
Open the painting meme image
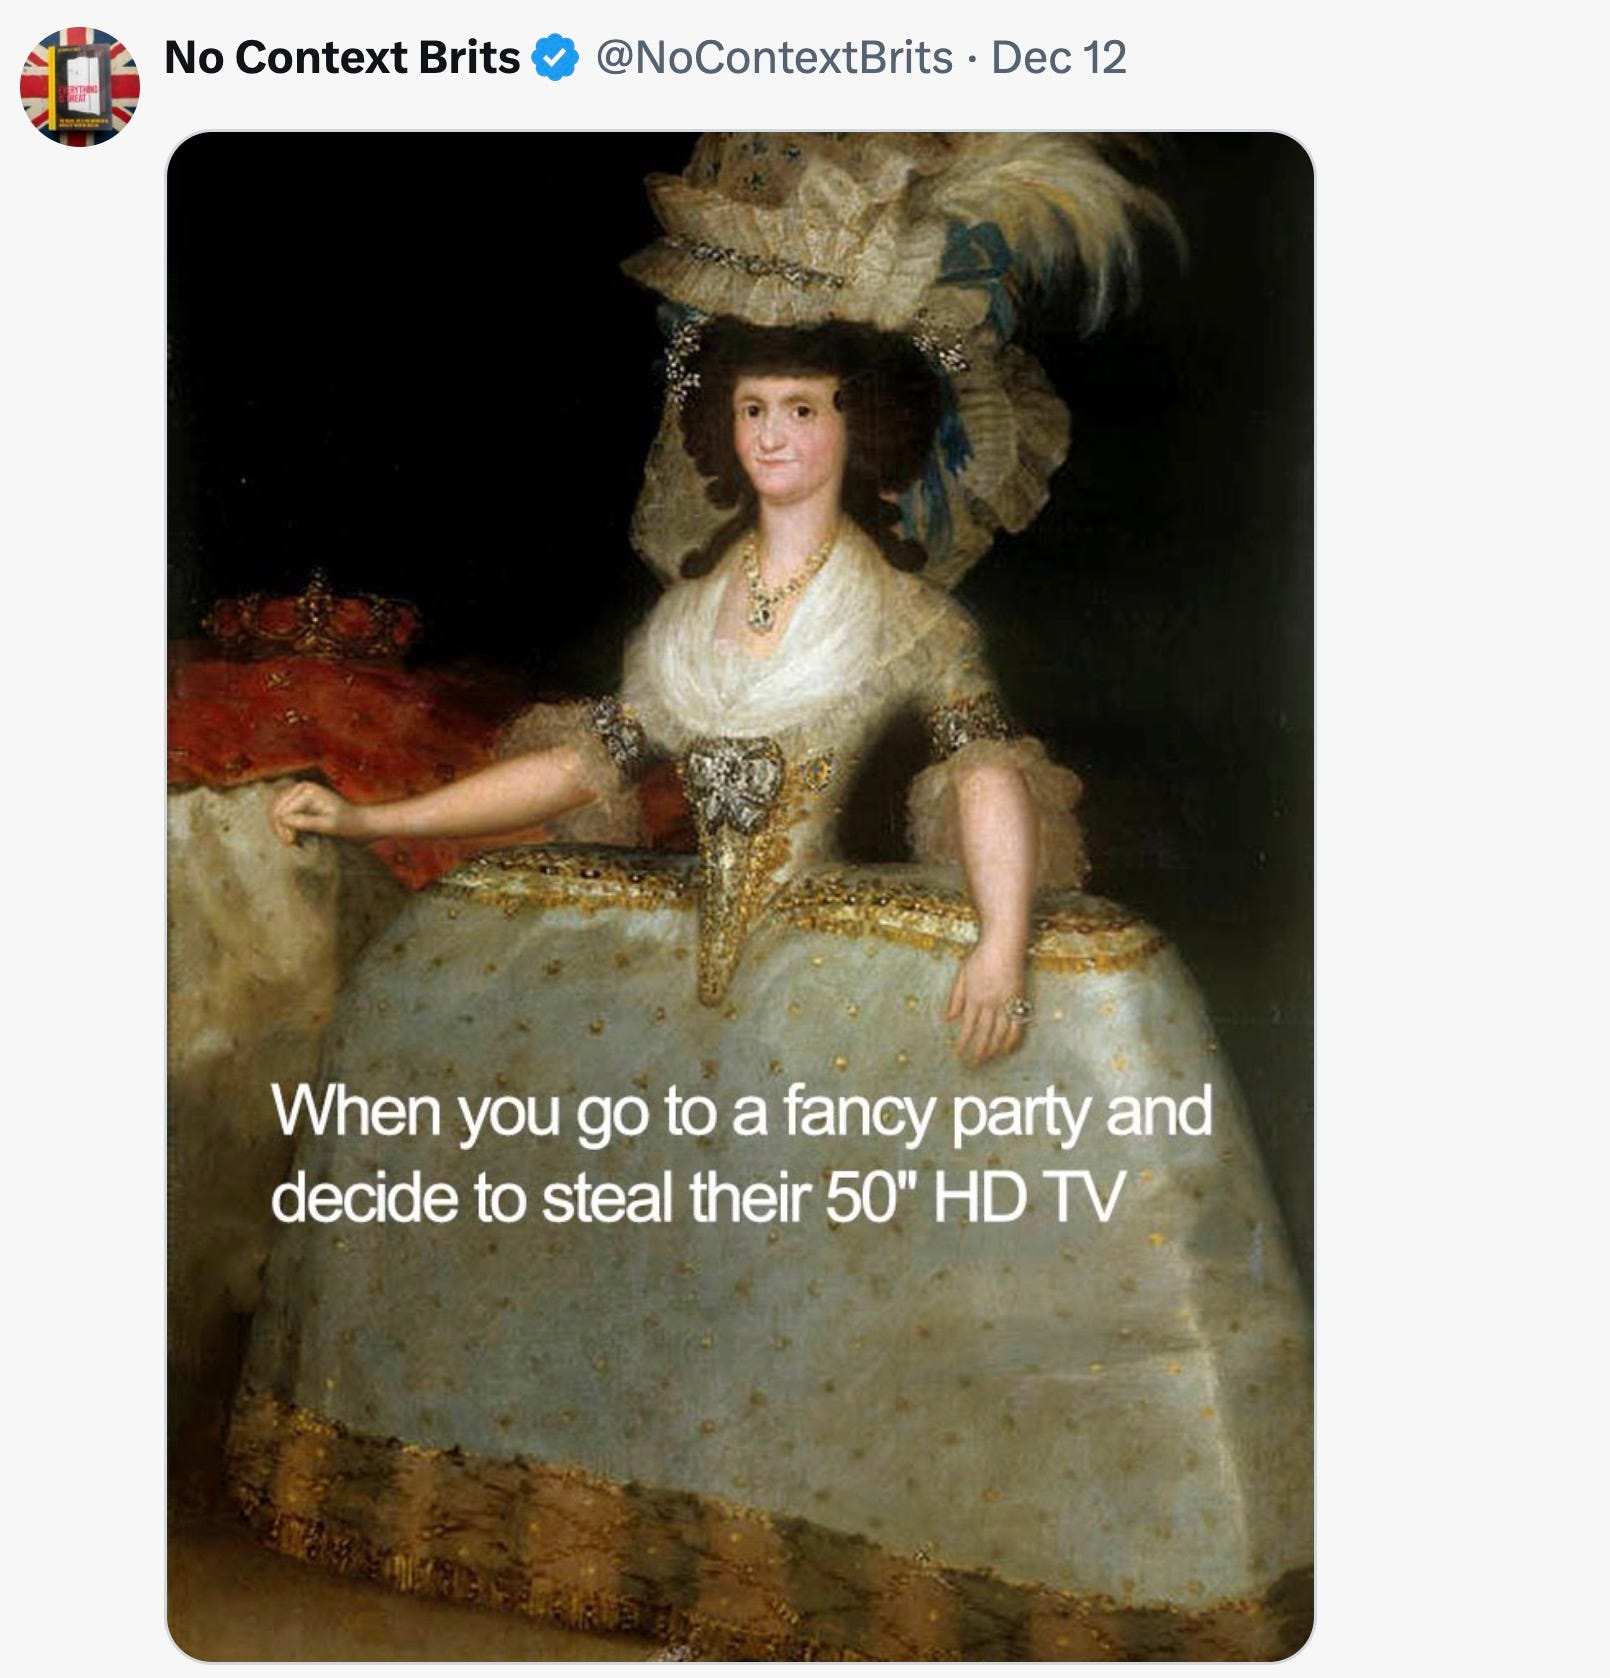[x=740, y=897]
